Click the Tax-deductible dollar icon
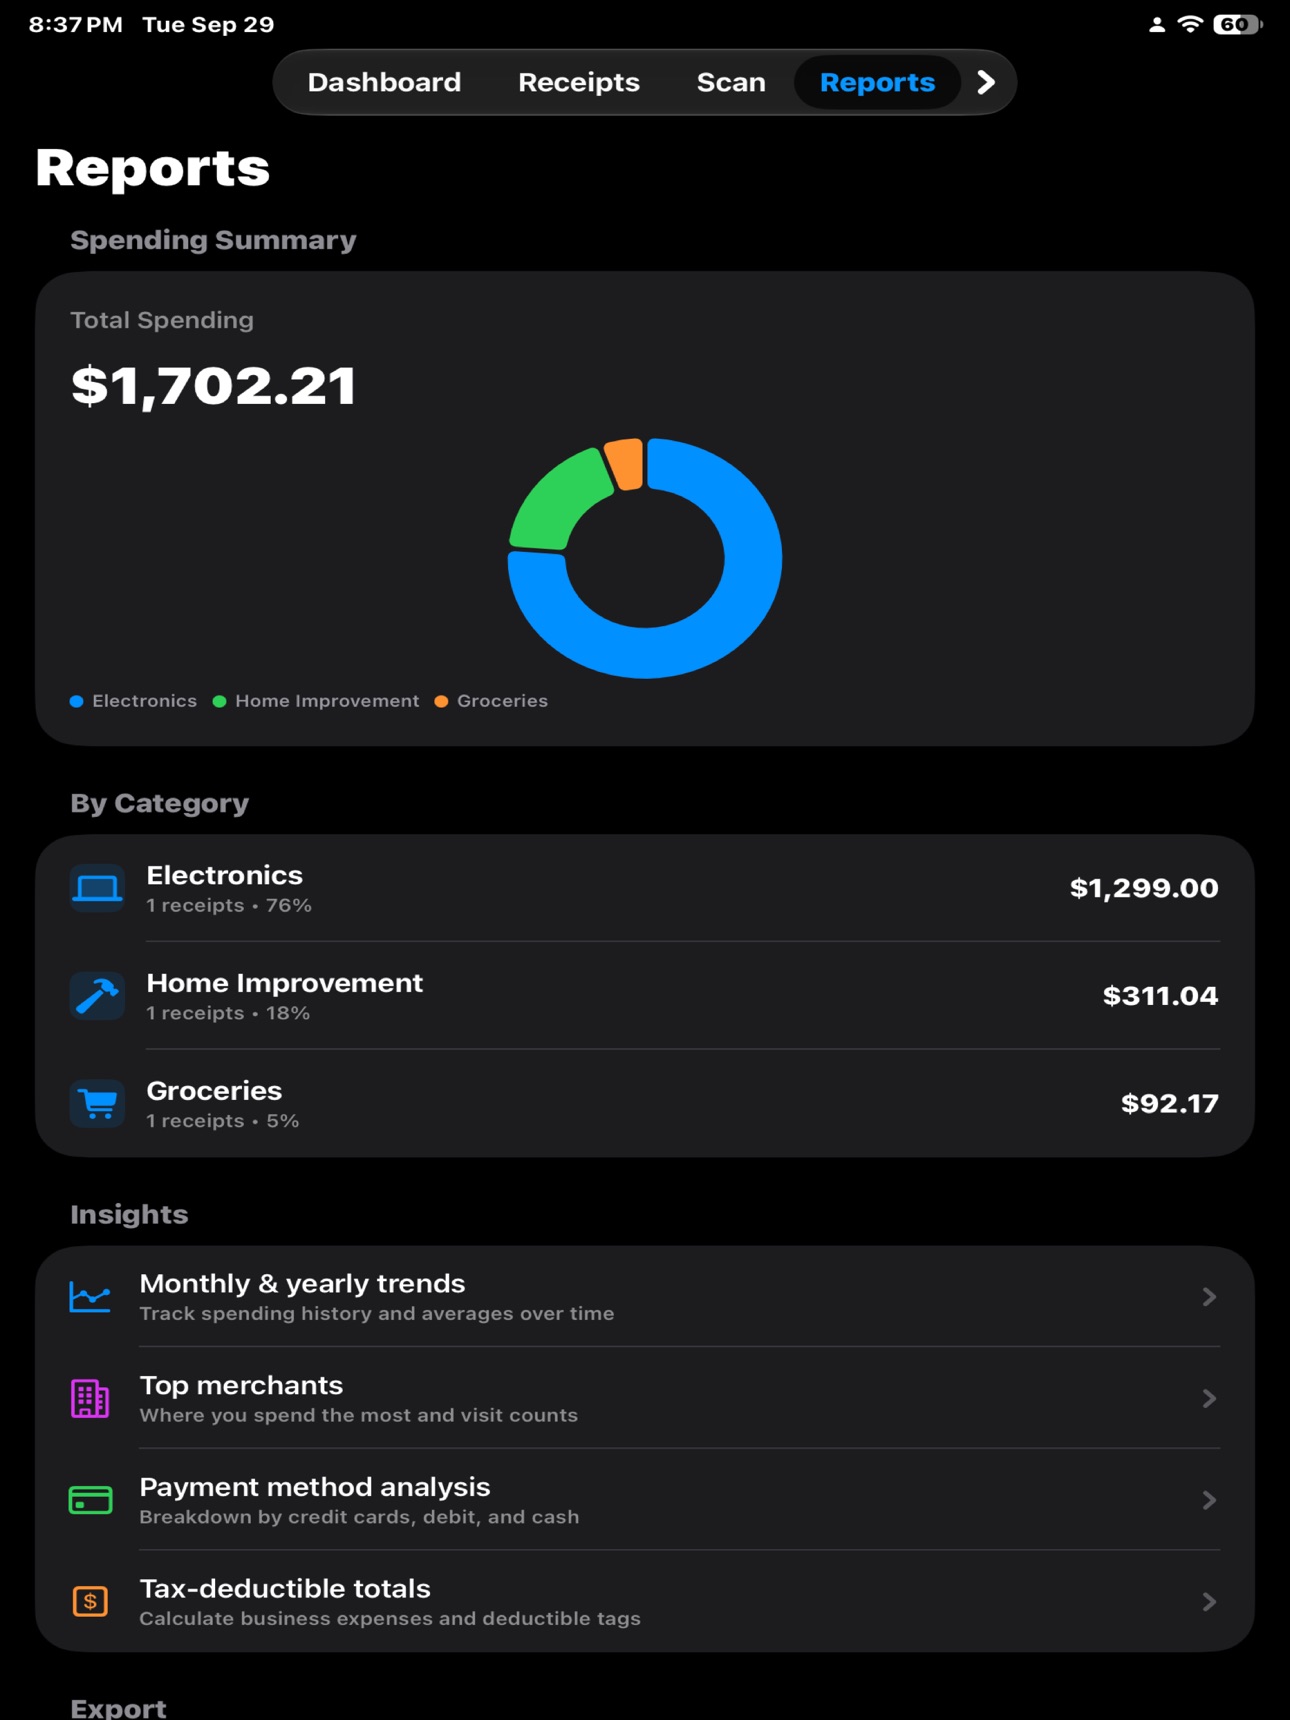The image size is (1290, 1720). pyautogui.click(x=90, y=1602)
